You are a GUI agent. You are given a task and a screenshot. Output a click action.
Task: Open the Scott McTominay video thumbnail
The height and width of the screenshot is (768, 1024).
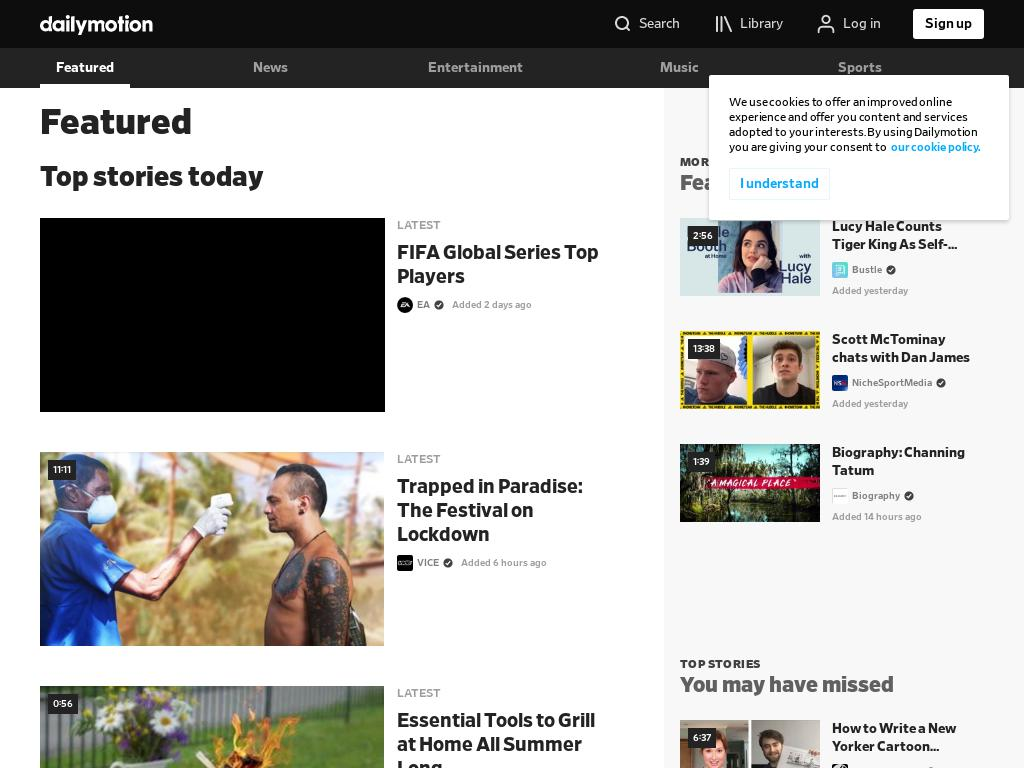tap(750, 370)
